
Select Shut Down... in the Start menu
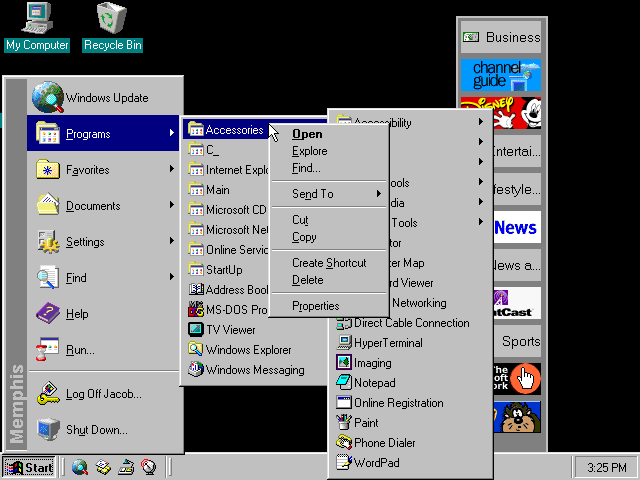pos(103,430)
